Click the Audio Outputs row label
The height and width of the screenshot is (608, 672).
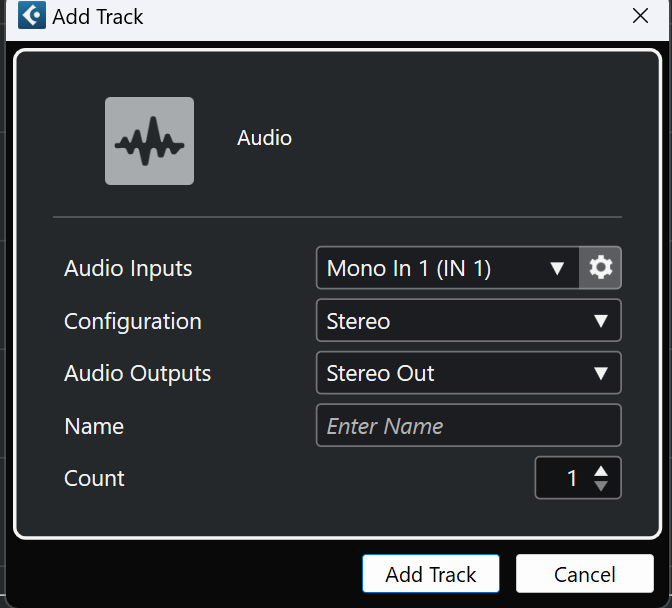pyautogui.click(x=138, y=373)
